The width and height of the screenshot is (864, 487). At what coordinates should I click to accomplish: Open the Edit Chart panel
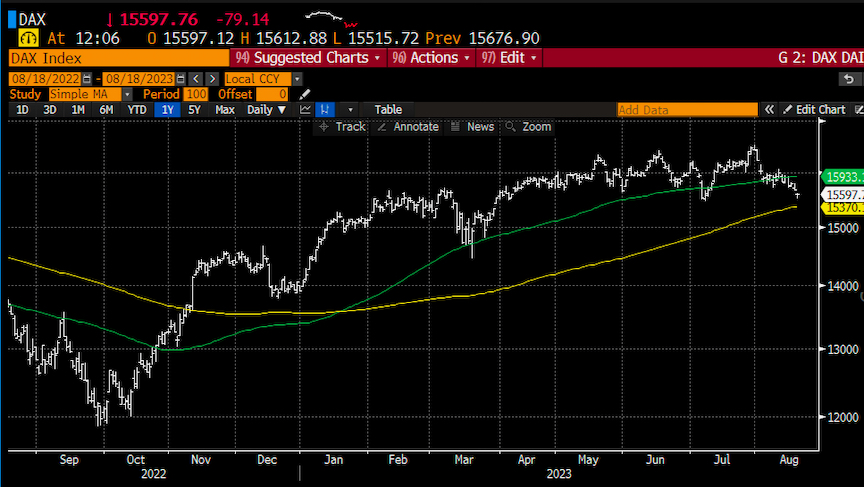(814, 110)
